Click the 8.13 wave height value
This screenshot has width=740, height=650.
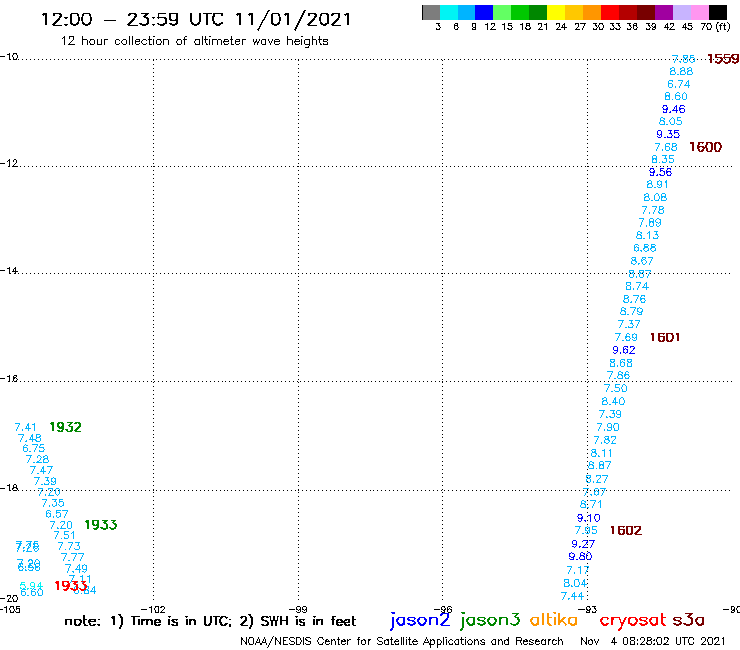(648, 235)
